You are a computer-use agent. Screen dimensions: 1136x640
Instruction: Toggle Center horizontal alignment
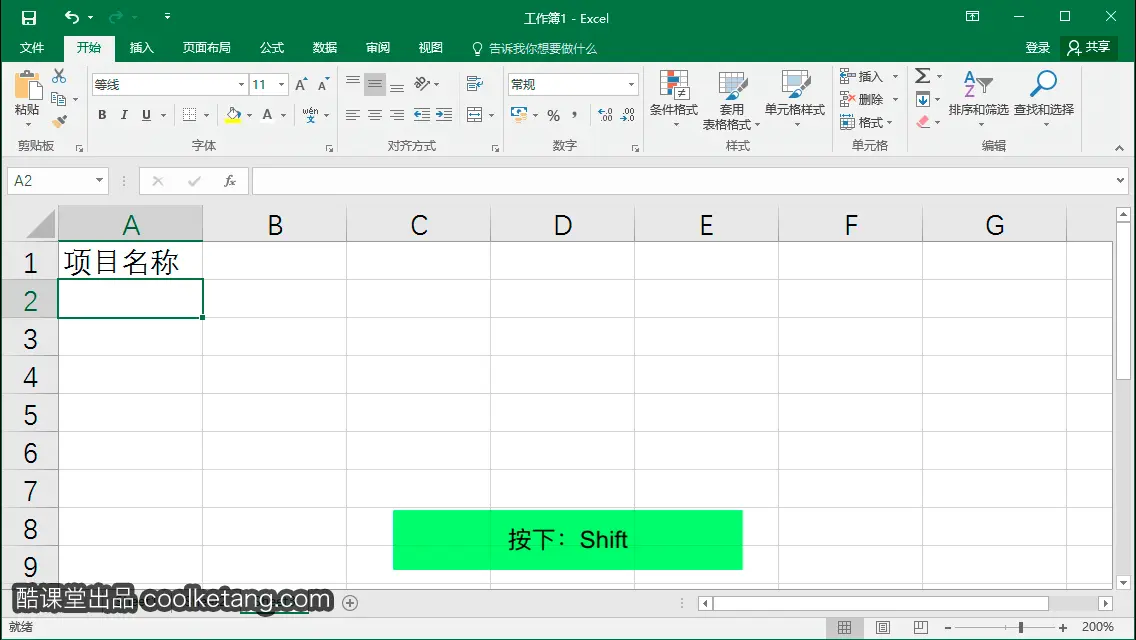[375, 115]
